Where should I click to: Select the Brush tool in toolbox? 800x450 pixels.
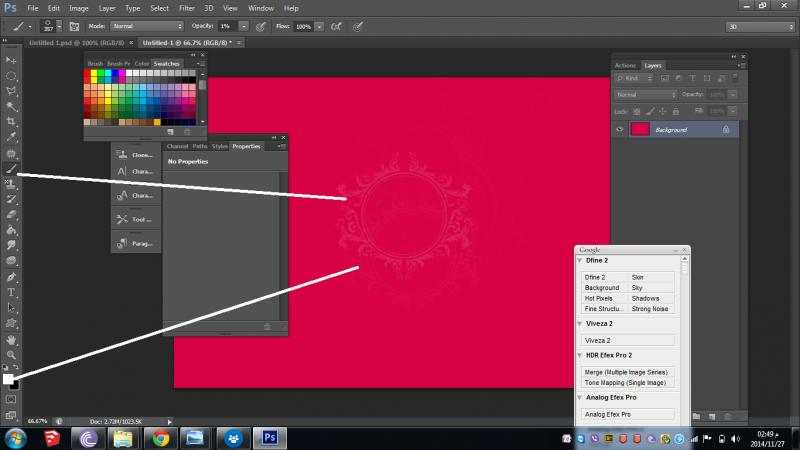click(x=11, y=168)
